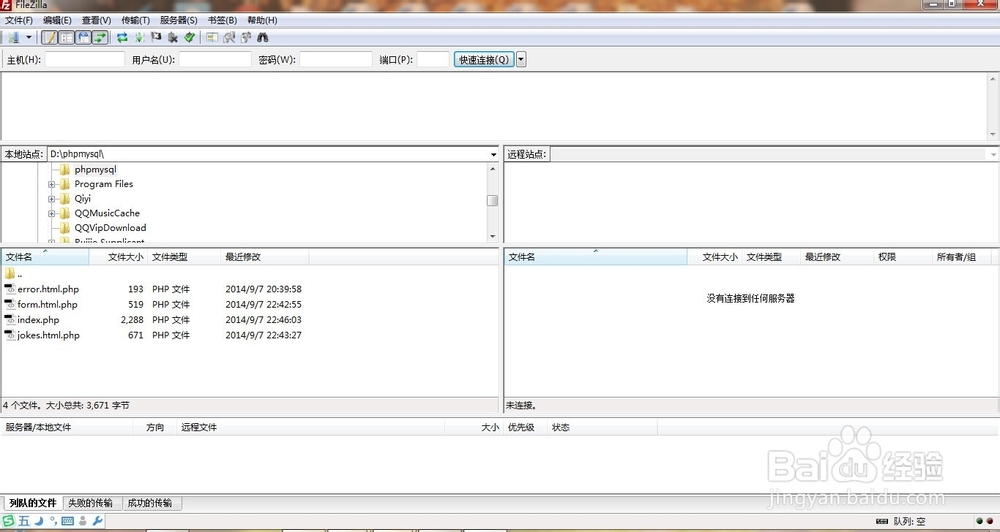Click the process queue toolbar icon
Screen dimensions: 1000x532
(x=139, y=38)
